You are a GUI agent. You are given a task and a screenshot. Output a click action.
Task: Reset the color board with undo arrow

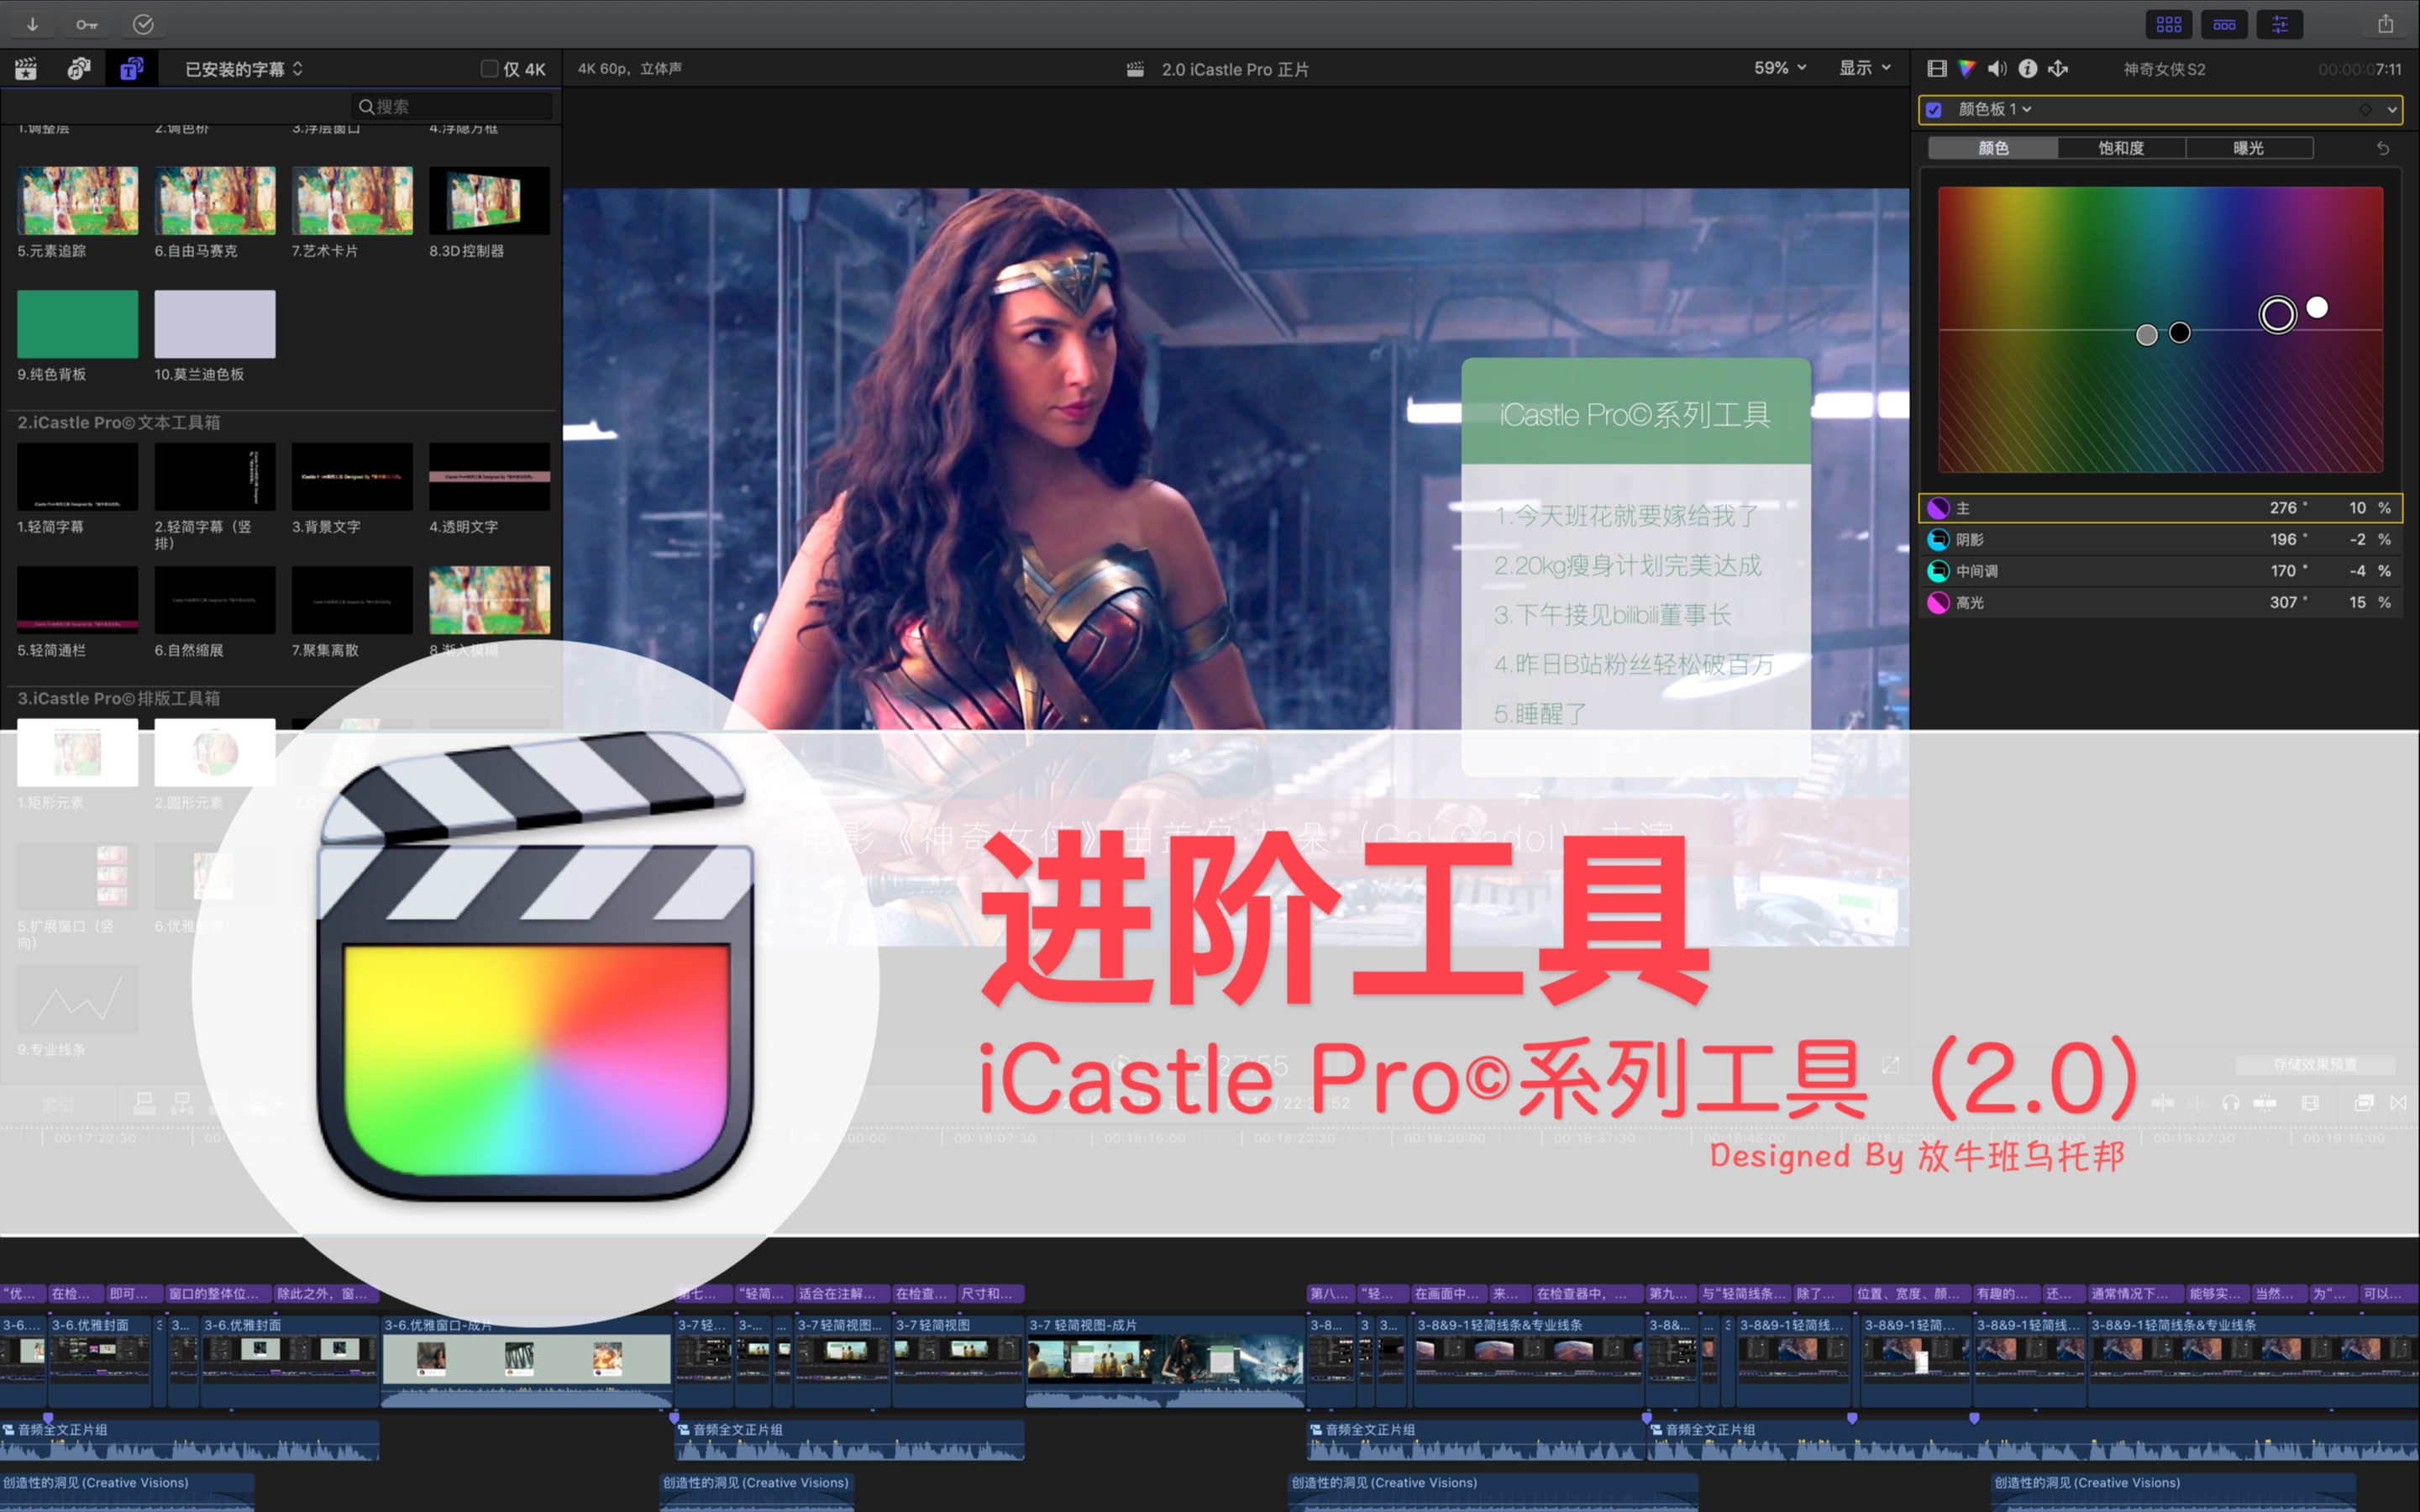(2383, 148)
